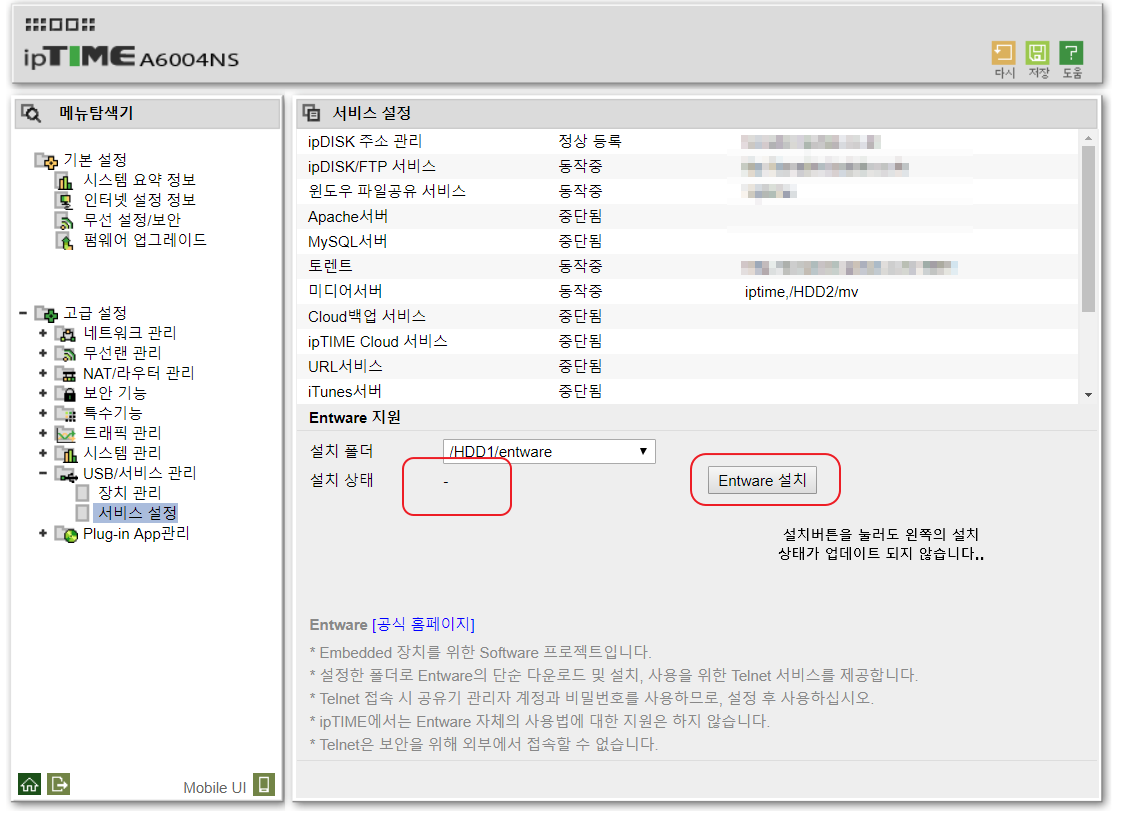Select the ipDISK/FTP 서비스 row
The height and width of the screenshot is (814, 1121).
(687, 167)
